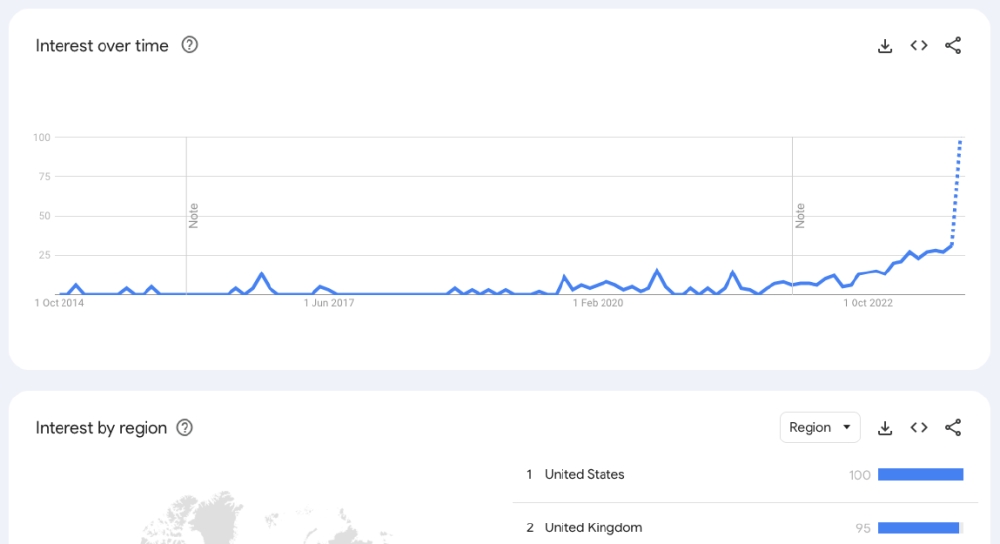Click the 1 Feb 2020 axis label
The height and width of the screenshot is (544, 1000).
[597, 303]
